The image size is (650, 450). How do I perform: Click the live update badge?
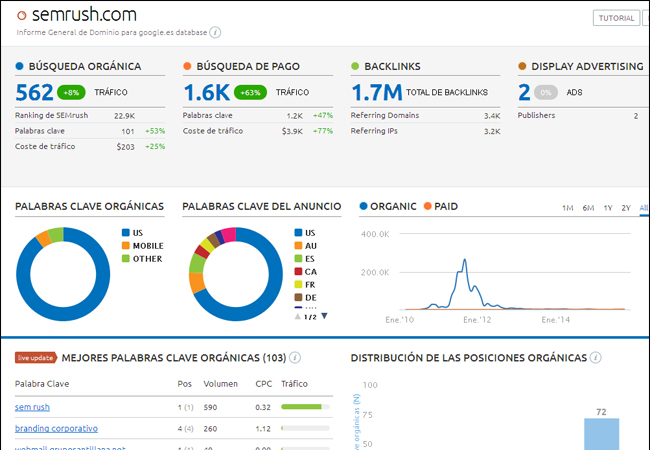[x=36, y=358]
